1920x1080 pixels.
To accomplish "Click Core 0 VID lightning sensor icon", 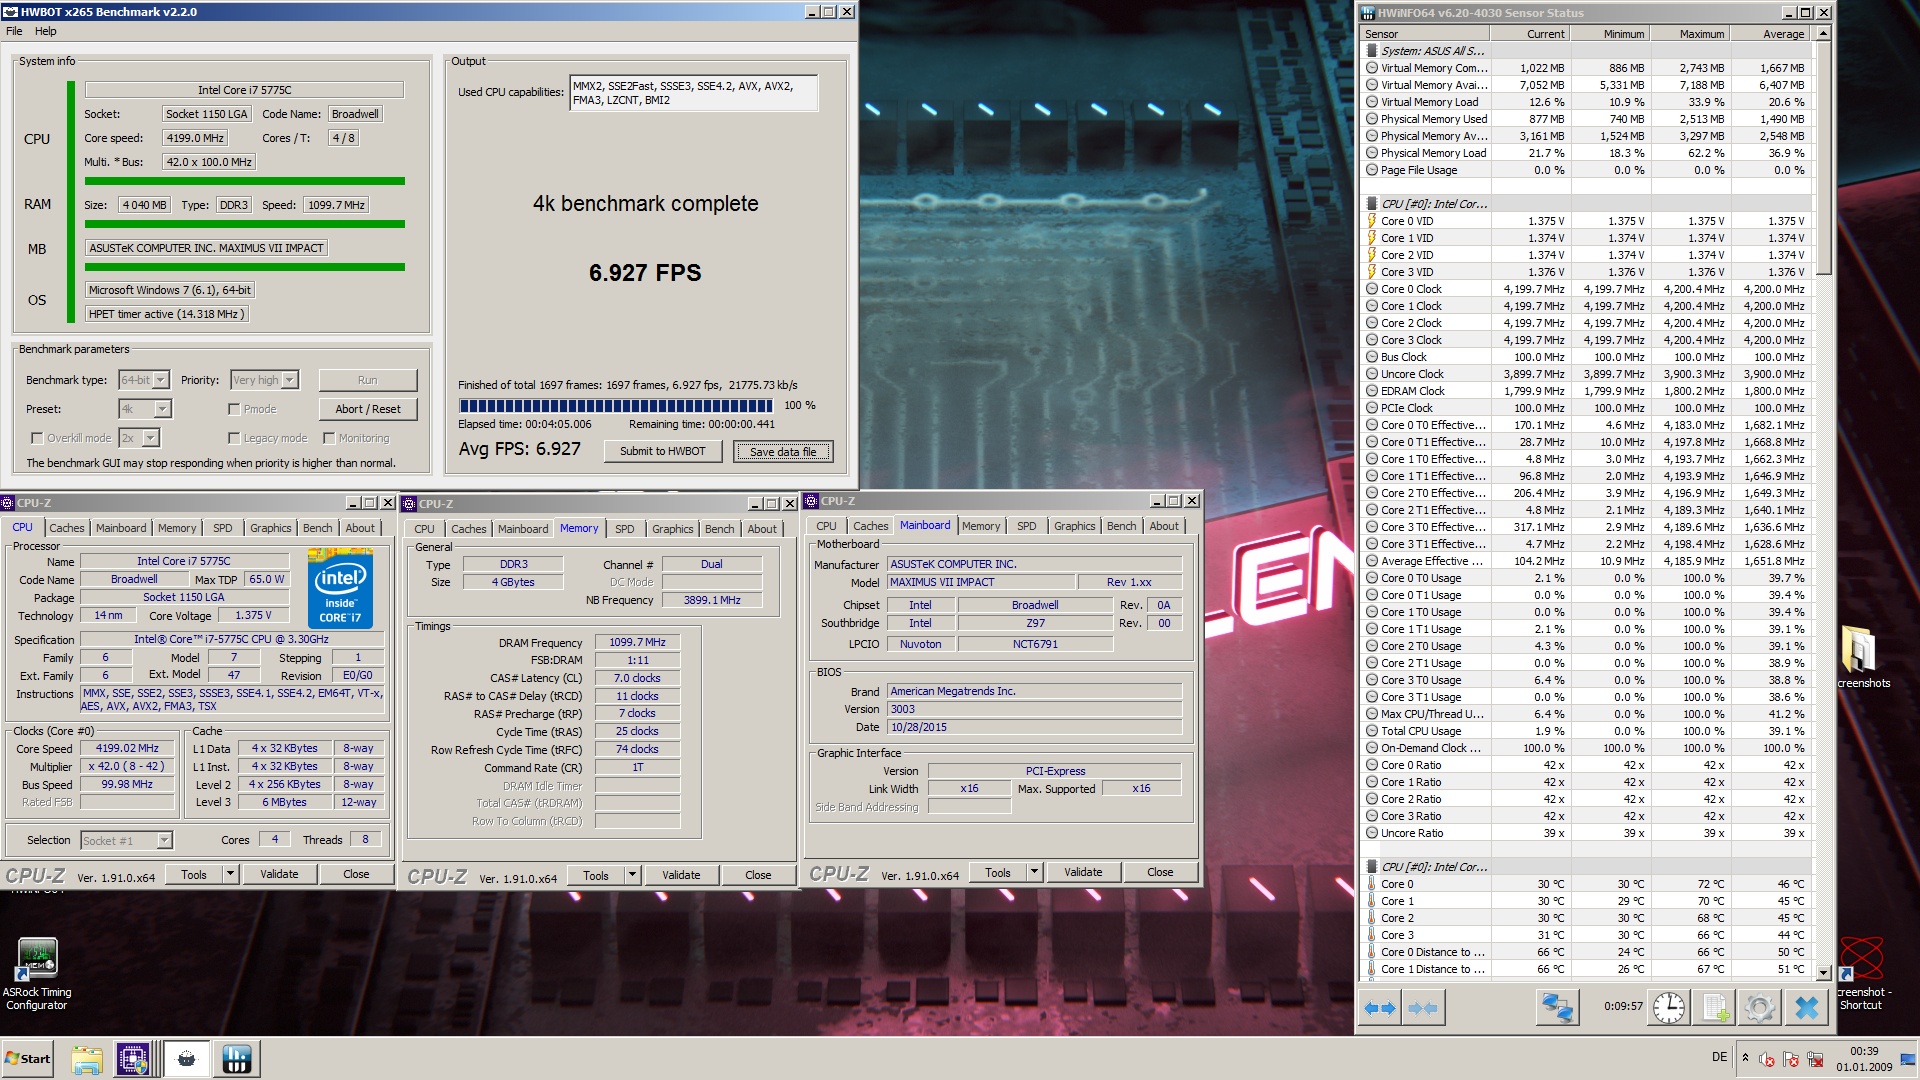I will point(1372,221).
